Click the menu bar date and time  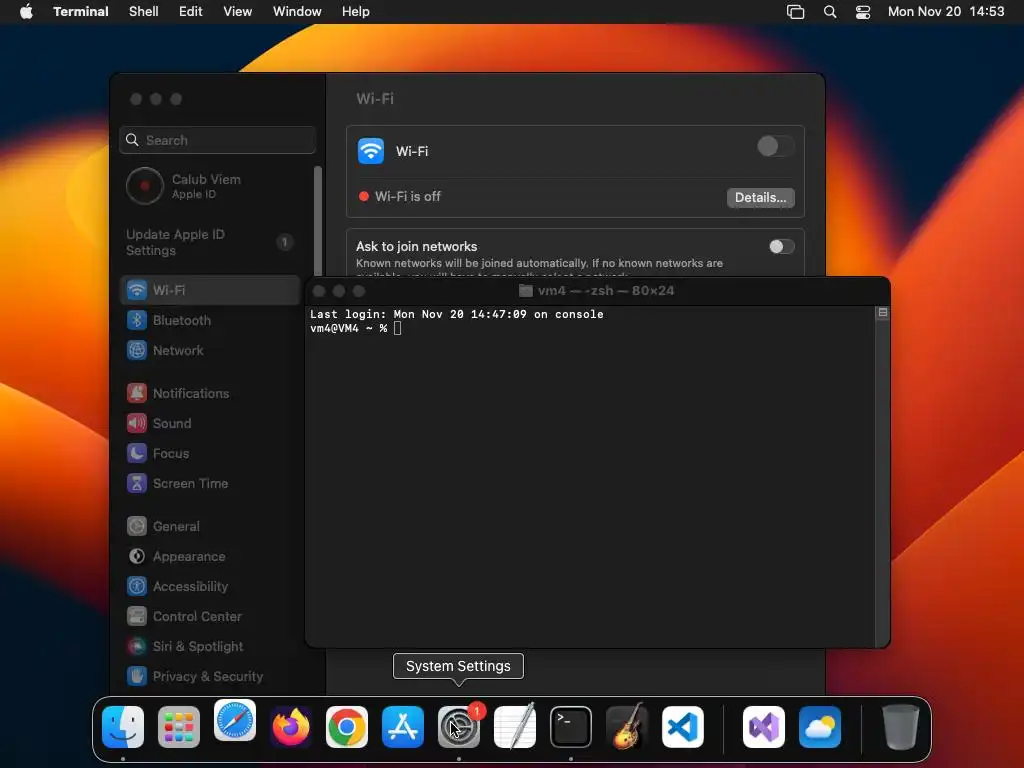click(x=946, y=11)
